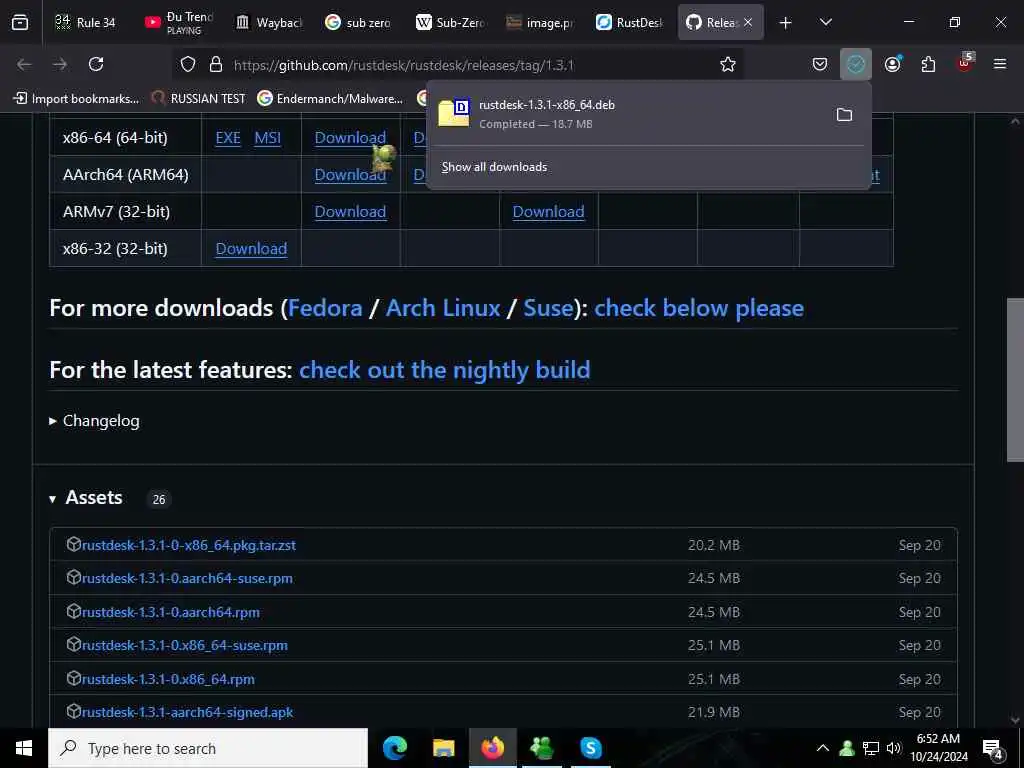Open the Windows Start menu
The image size is (1024, 768).
coord(24,748)
